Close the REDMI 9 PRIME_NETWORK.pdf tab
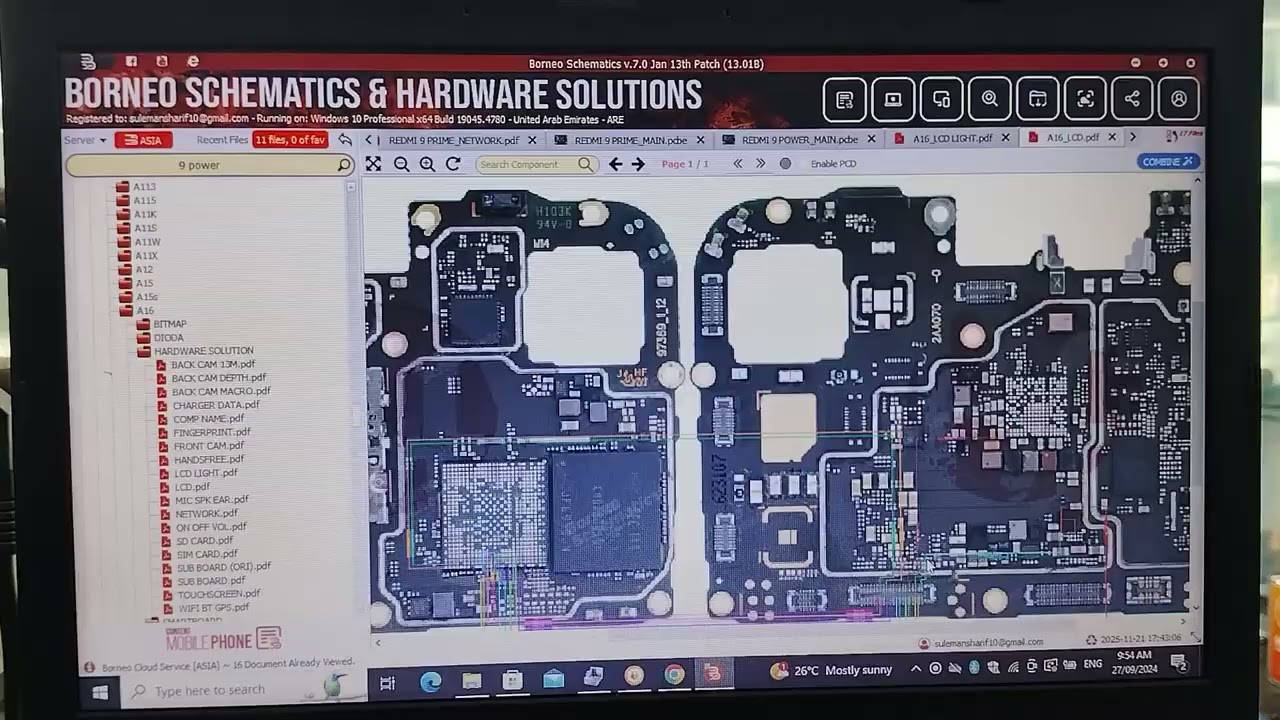Viewport: 1280px width, 720px height. coord(532,140)
